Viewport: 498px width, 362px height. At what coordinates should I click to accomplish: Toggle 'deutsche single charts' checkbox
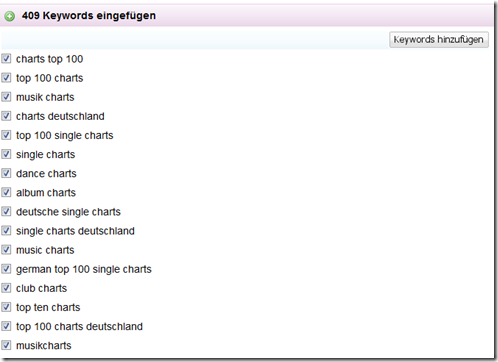point(6,211)
